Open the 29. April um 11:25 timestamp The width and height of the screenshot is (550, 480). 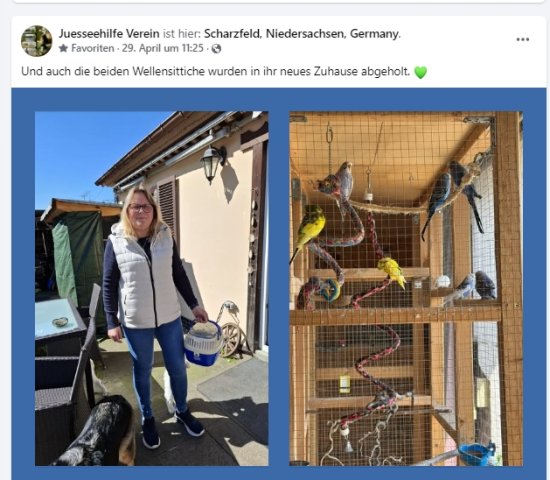(163, 48)
